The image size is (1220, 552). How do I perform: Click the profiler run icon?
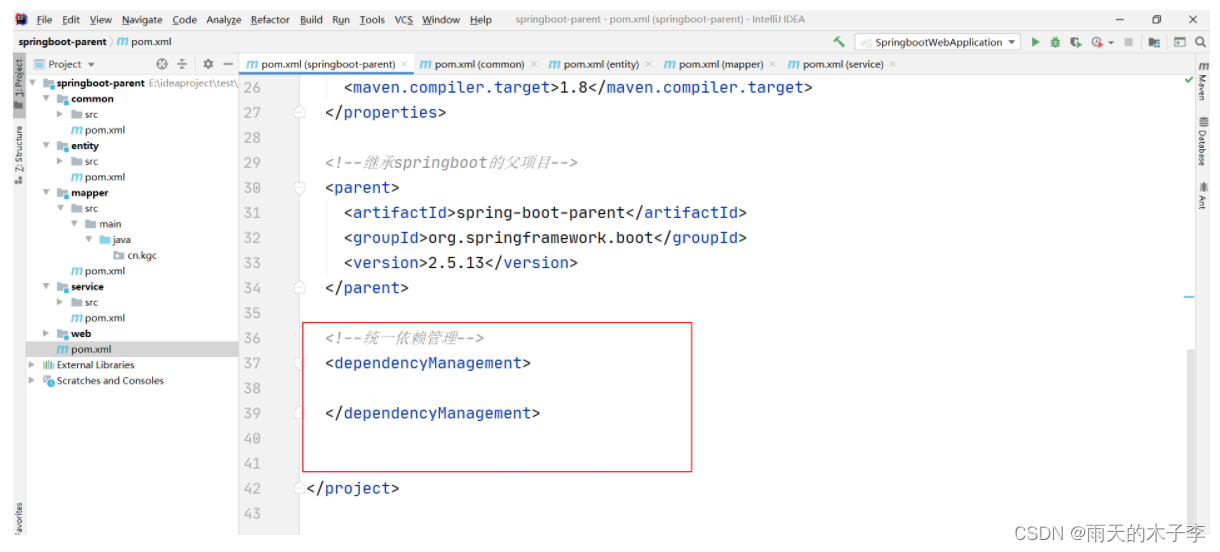tap(1097, 42)
